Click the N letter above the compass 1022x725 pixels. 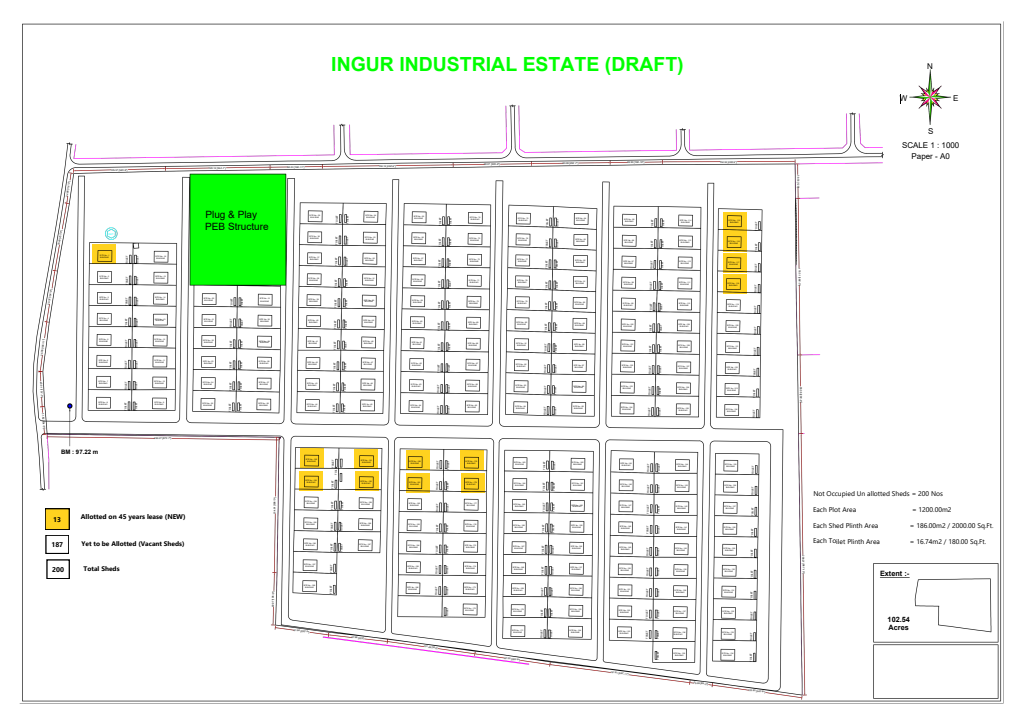(929, 67)
